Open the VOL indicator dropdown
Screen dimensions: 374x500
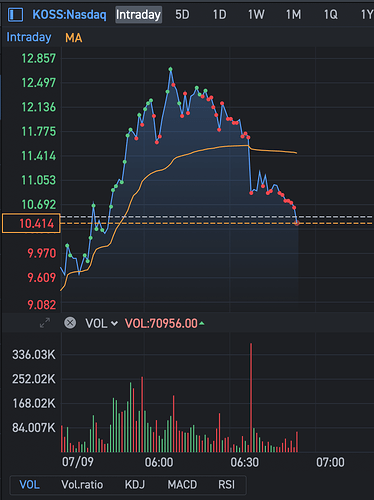(101, 323)
